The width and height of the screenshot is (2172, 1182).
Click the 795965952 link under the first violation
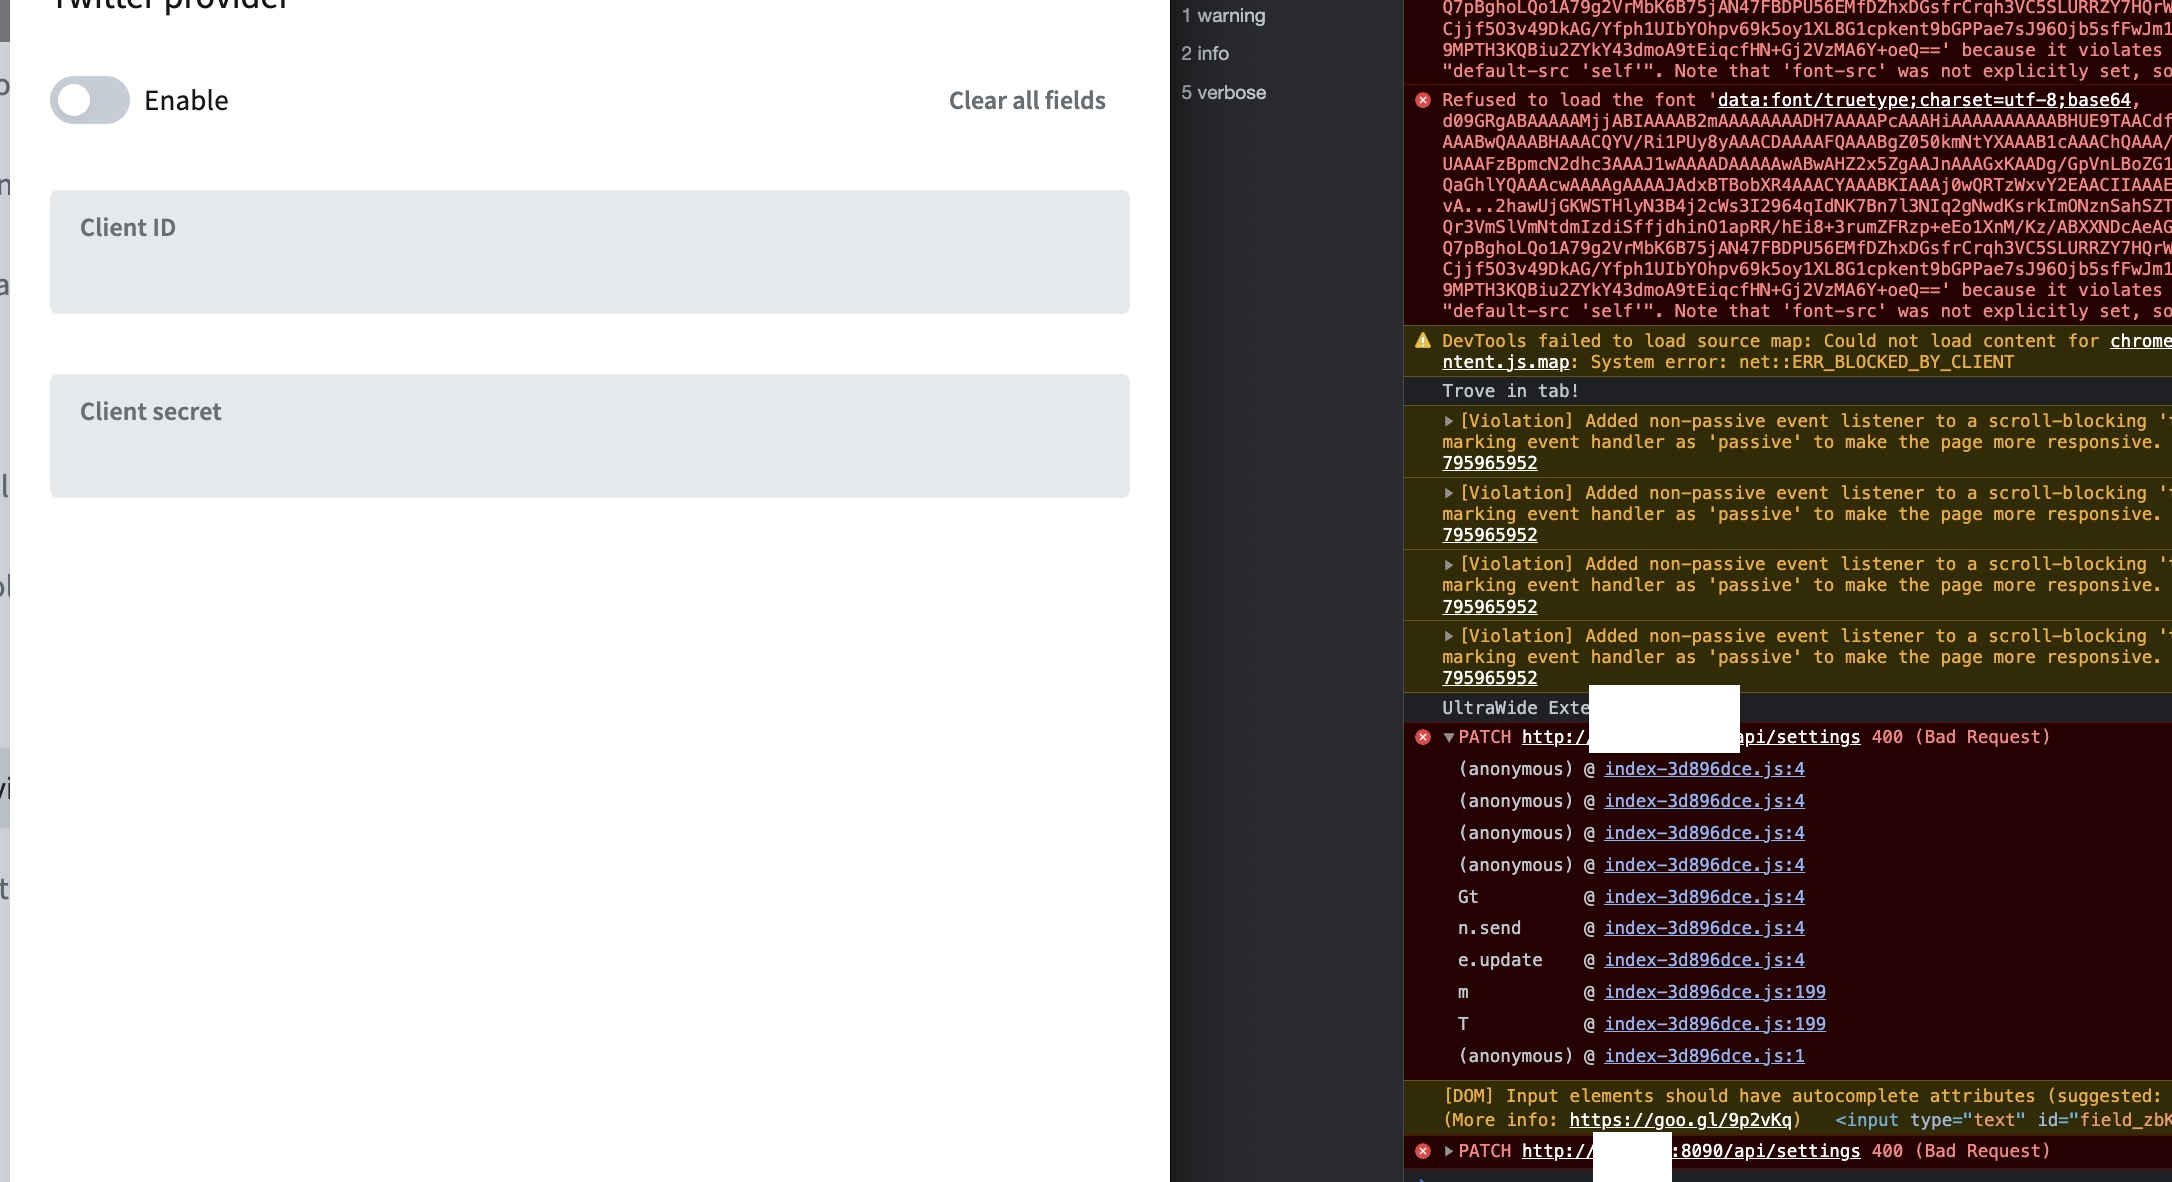point(1489,463)
